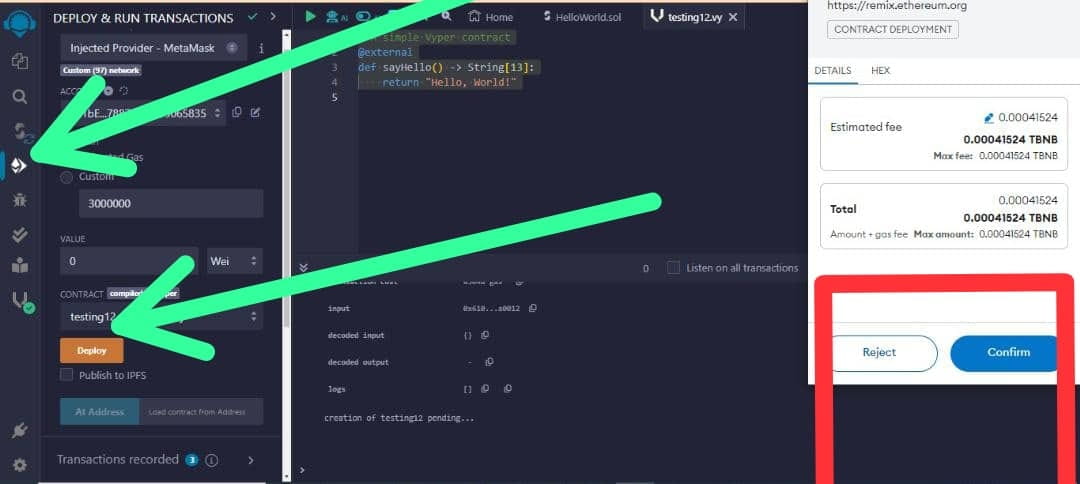
Task: Click the green Run script play icon
Action: (310, 17)
